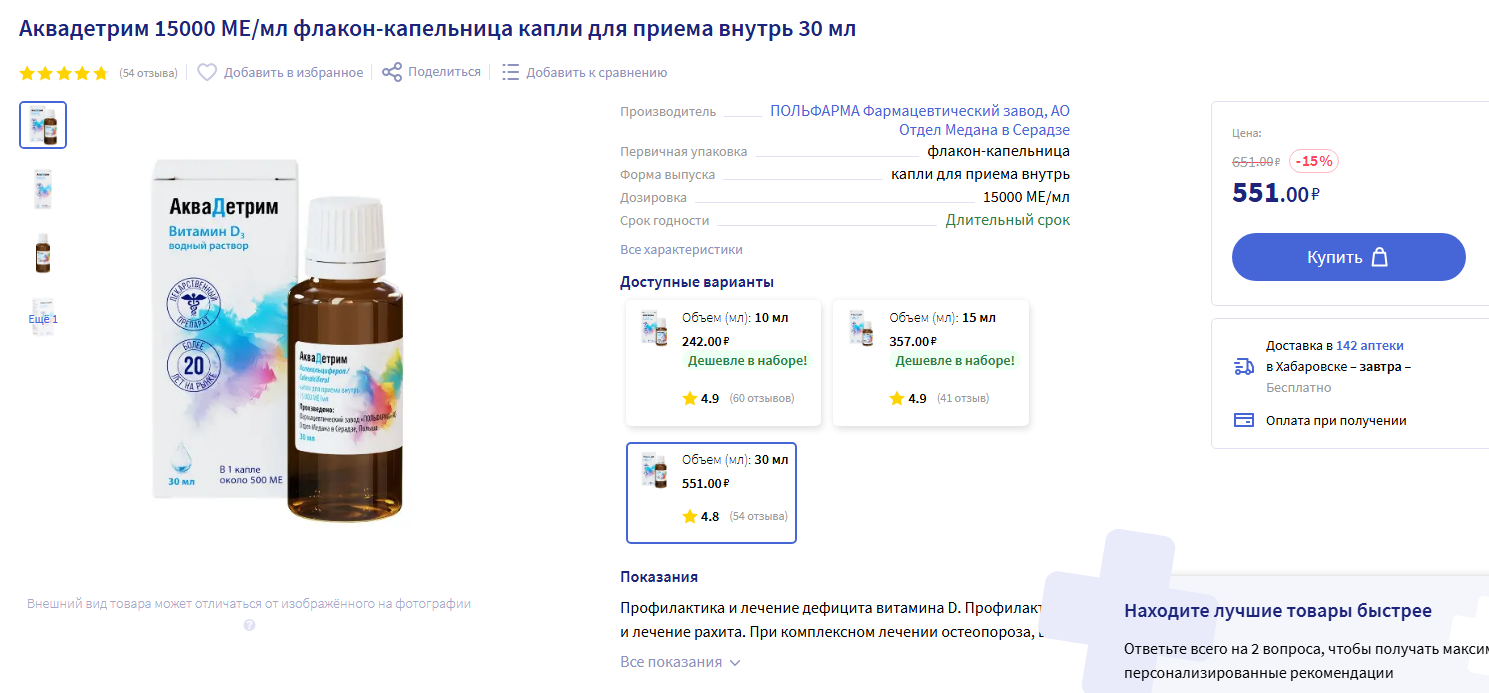Image resolution: width=1489 pixels, height=693 pixels.
Task: Click the star icon in 30 мл variant
Action: (x=689, y=517)
